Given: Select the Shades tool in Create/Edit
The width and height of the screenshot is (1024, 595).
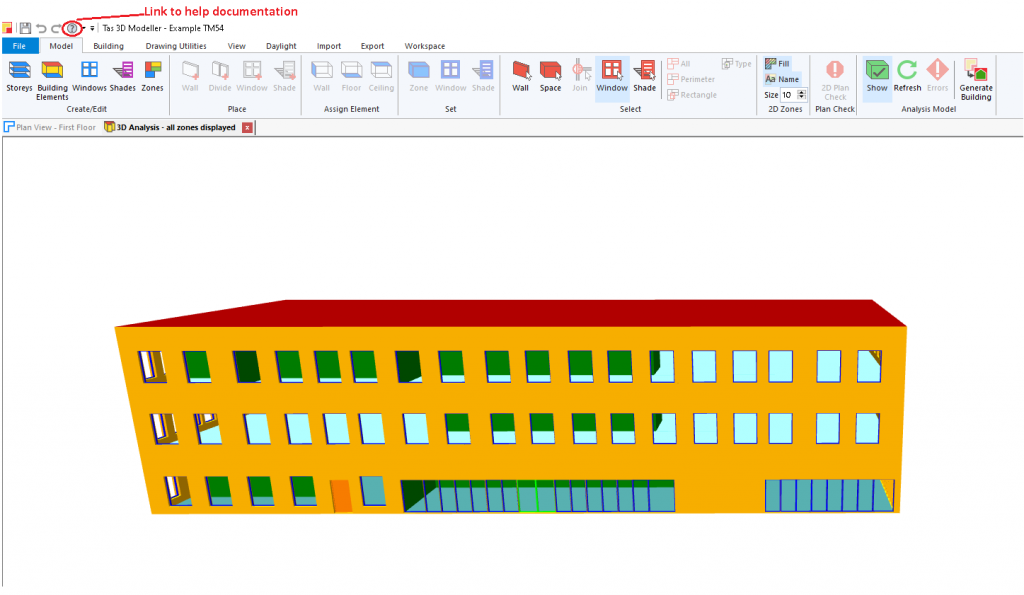Looking at the screenshot, I should click(122, 72).
